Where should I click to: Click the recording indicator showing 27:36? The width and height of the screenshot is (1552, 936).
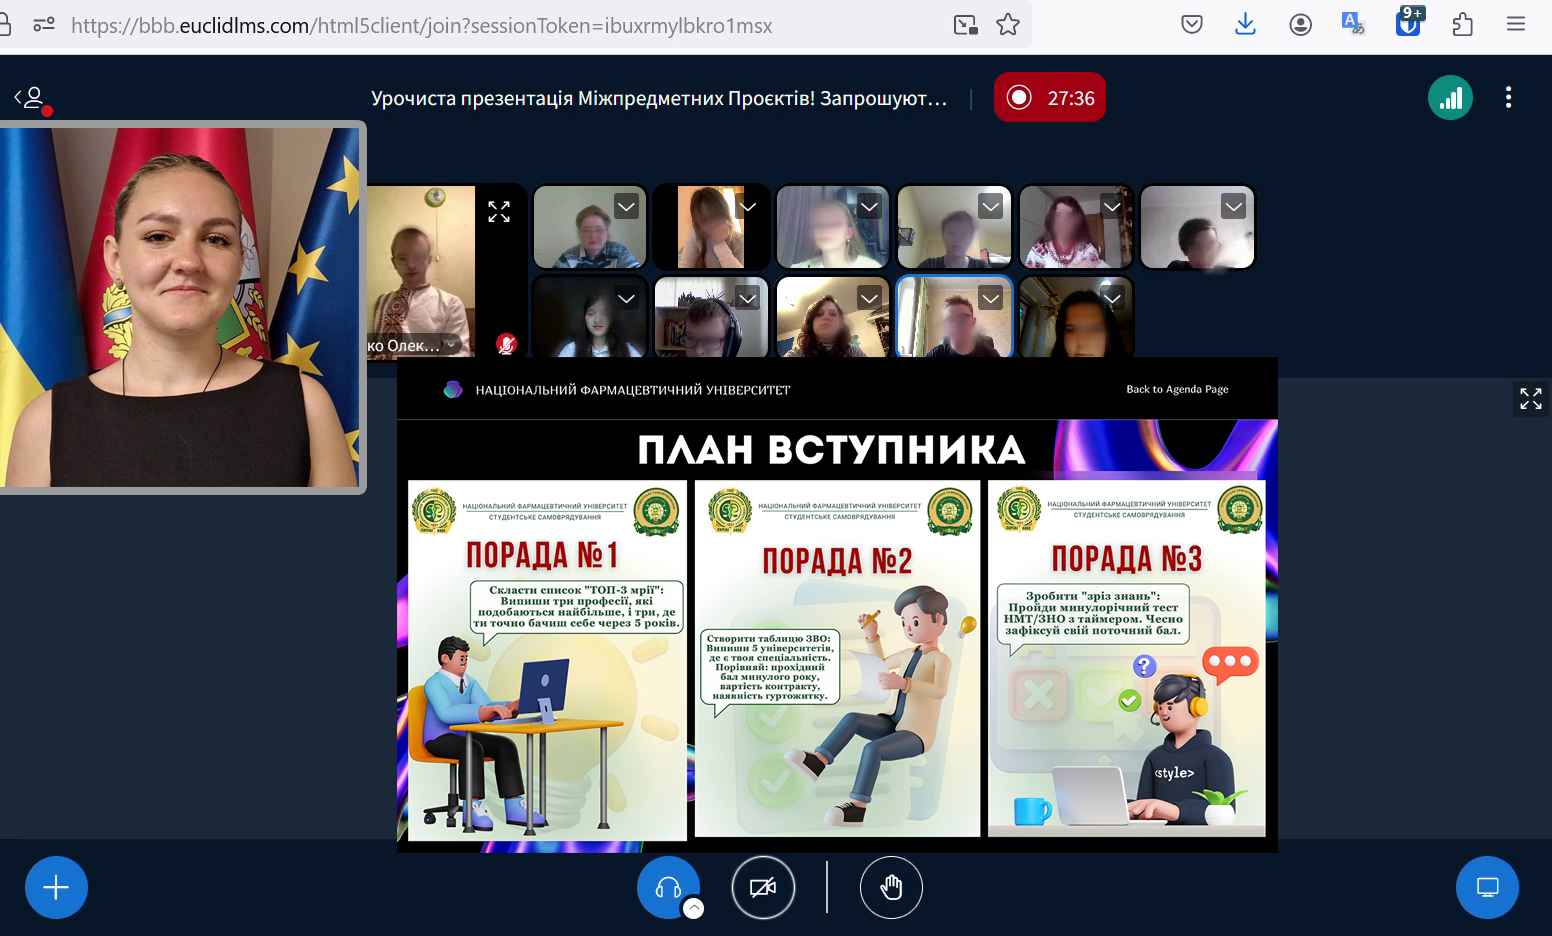point(1049,98)
